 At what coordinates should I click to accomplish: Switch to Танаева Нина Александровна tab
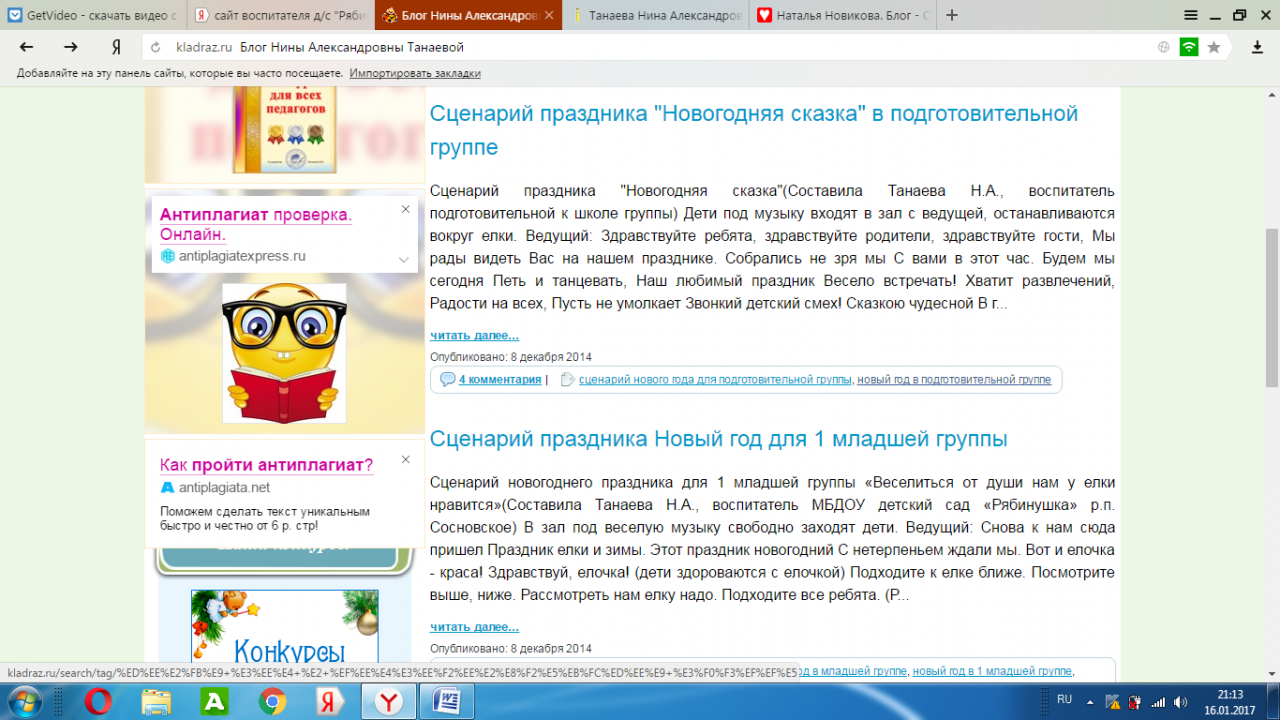pos(657,15)
